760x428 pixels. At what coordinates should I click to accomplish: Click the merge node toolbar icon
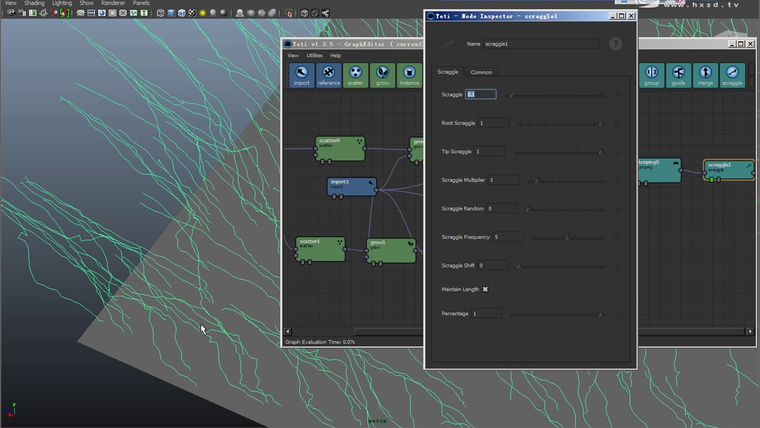click(x=706, y=75)
